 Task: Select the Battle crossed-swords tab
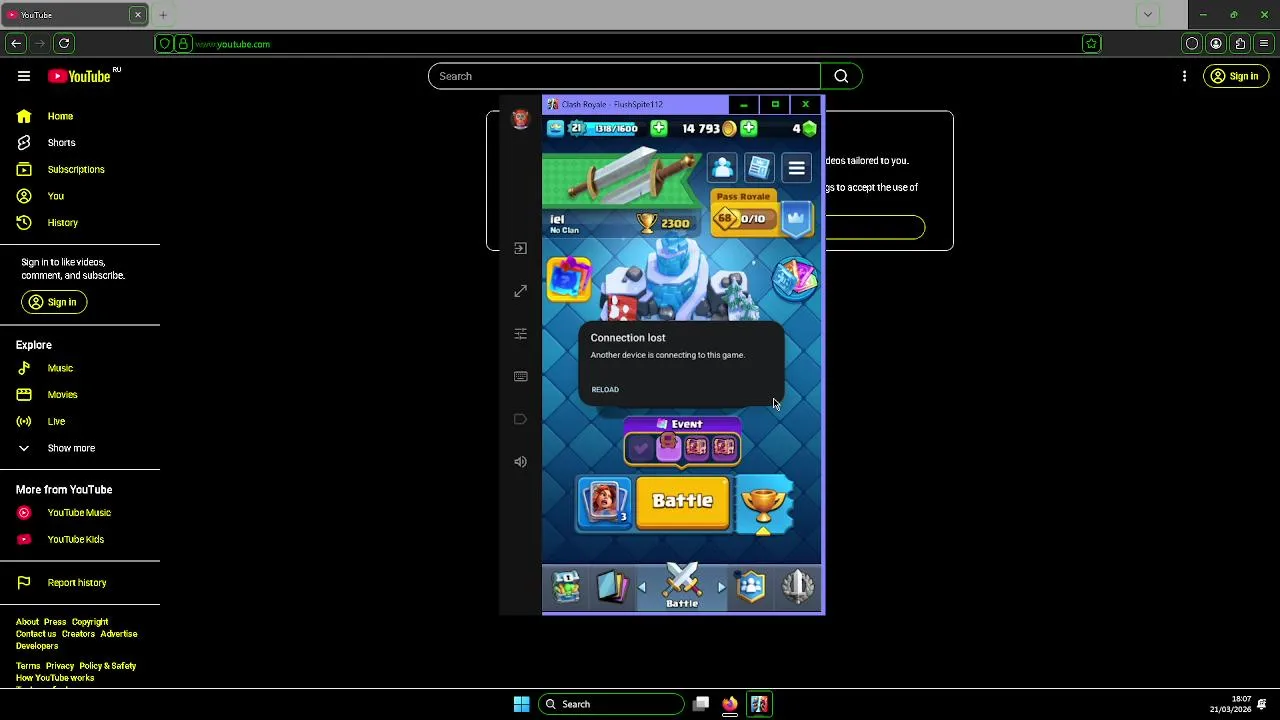pos(682,586)
